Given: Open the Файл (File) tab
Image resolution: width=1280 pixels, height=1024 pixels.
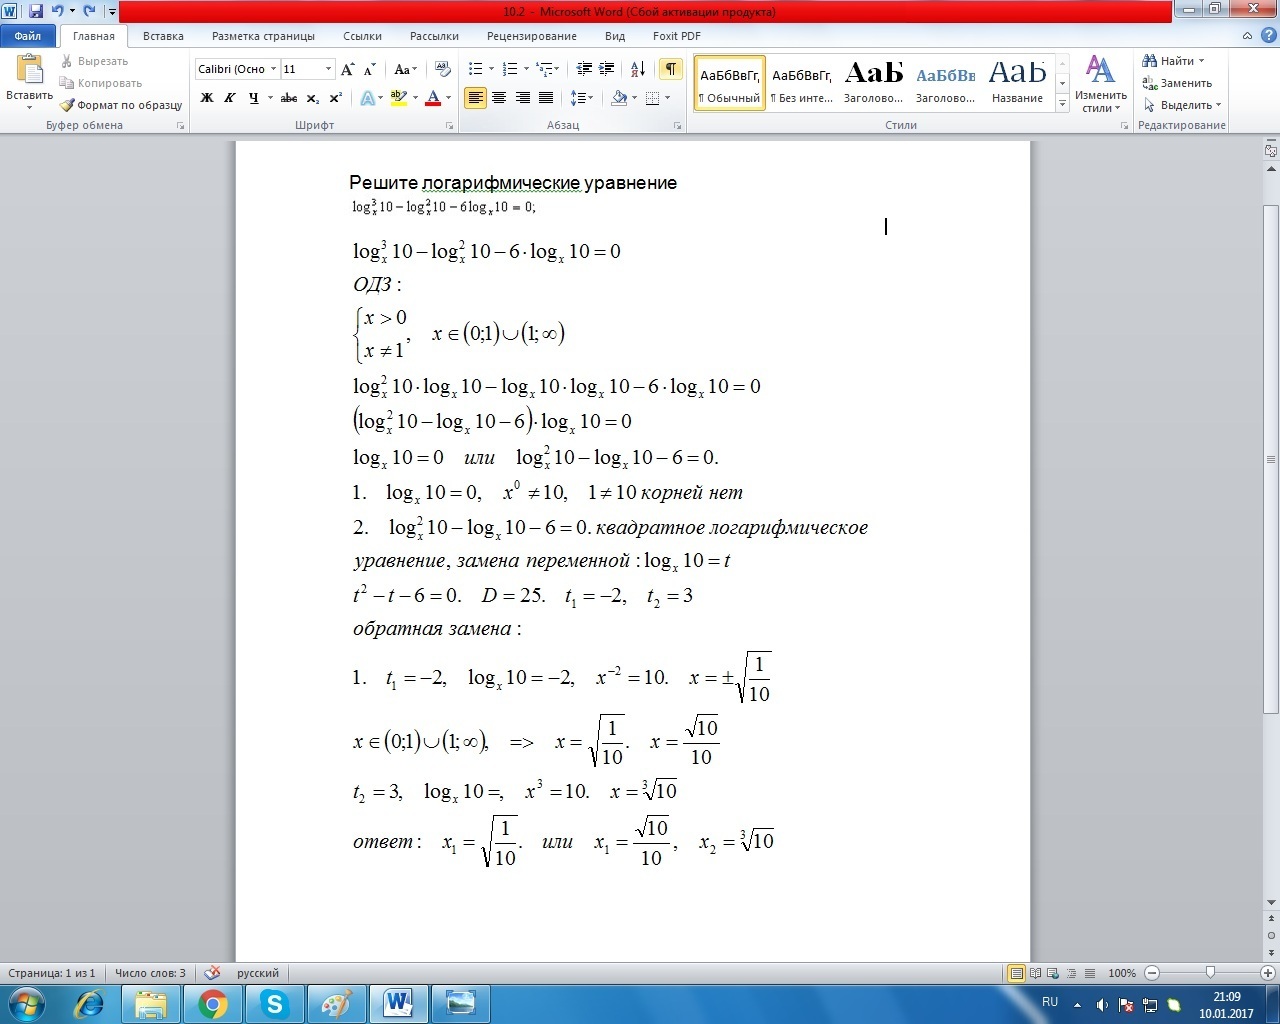Looking at the screenshot, I should [28, 36].
